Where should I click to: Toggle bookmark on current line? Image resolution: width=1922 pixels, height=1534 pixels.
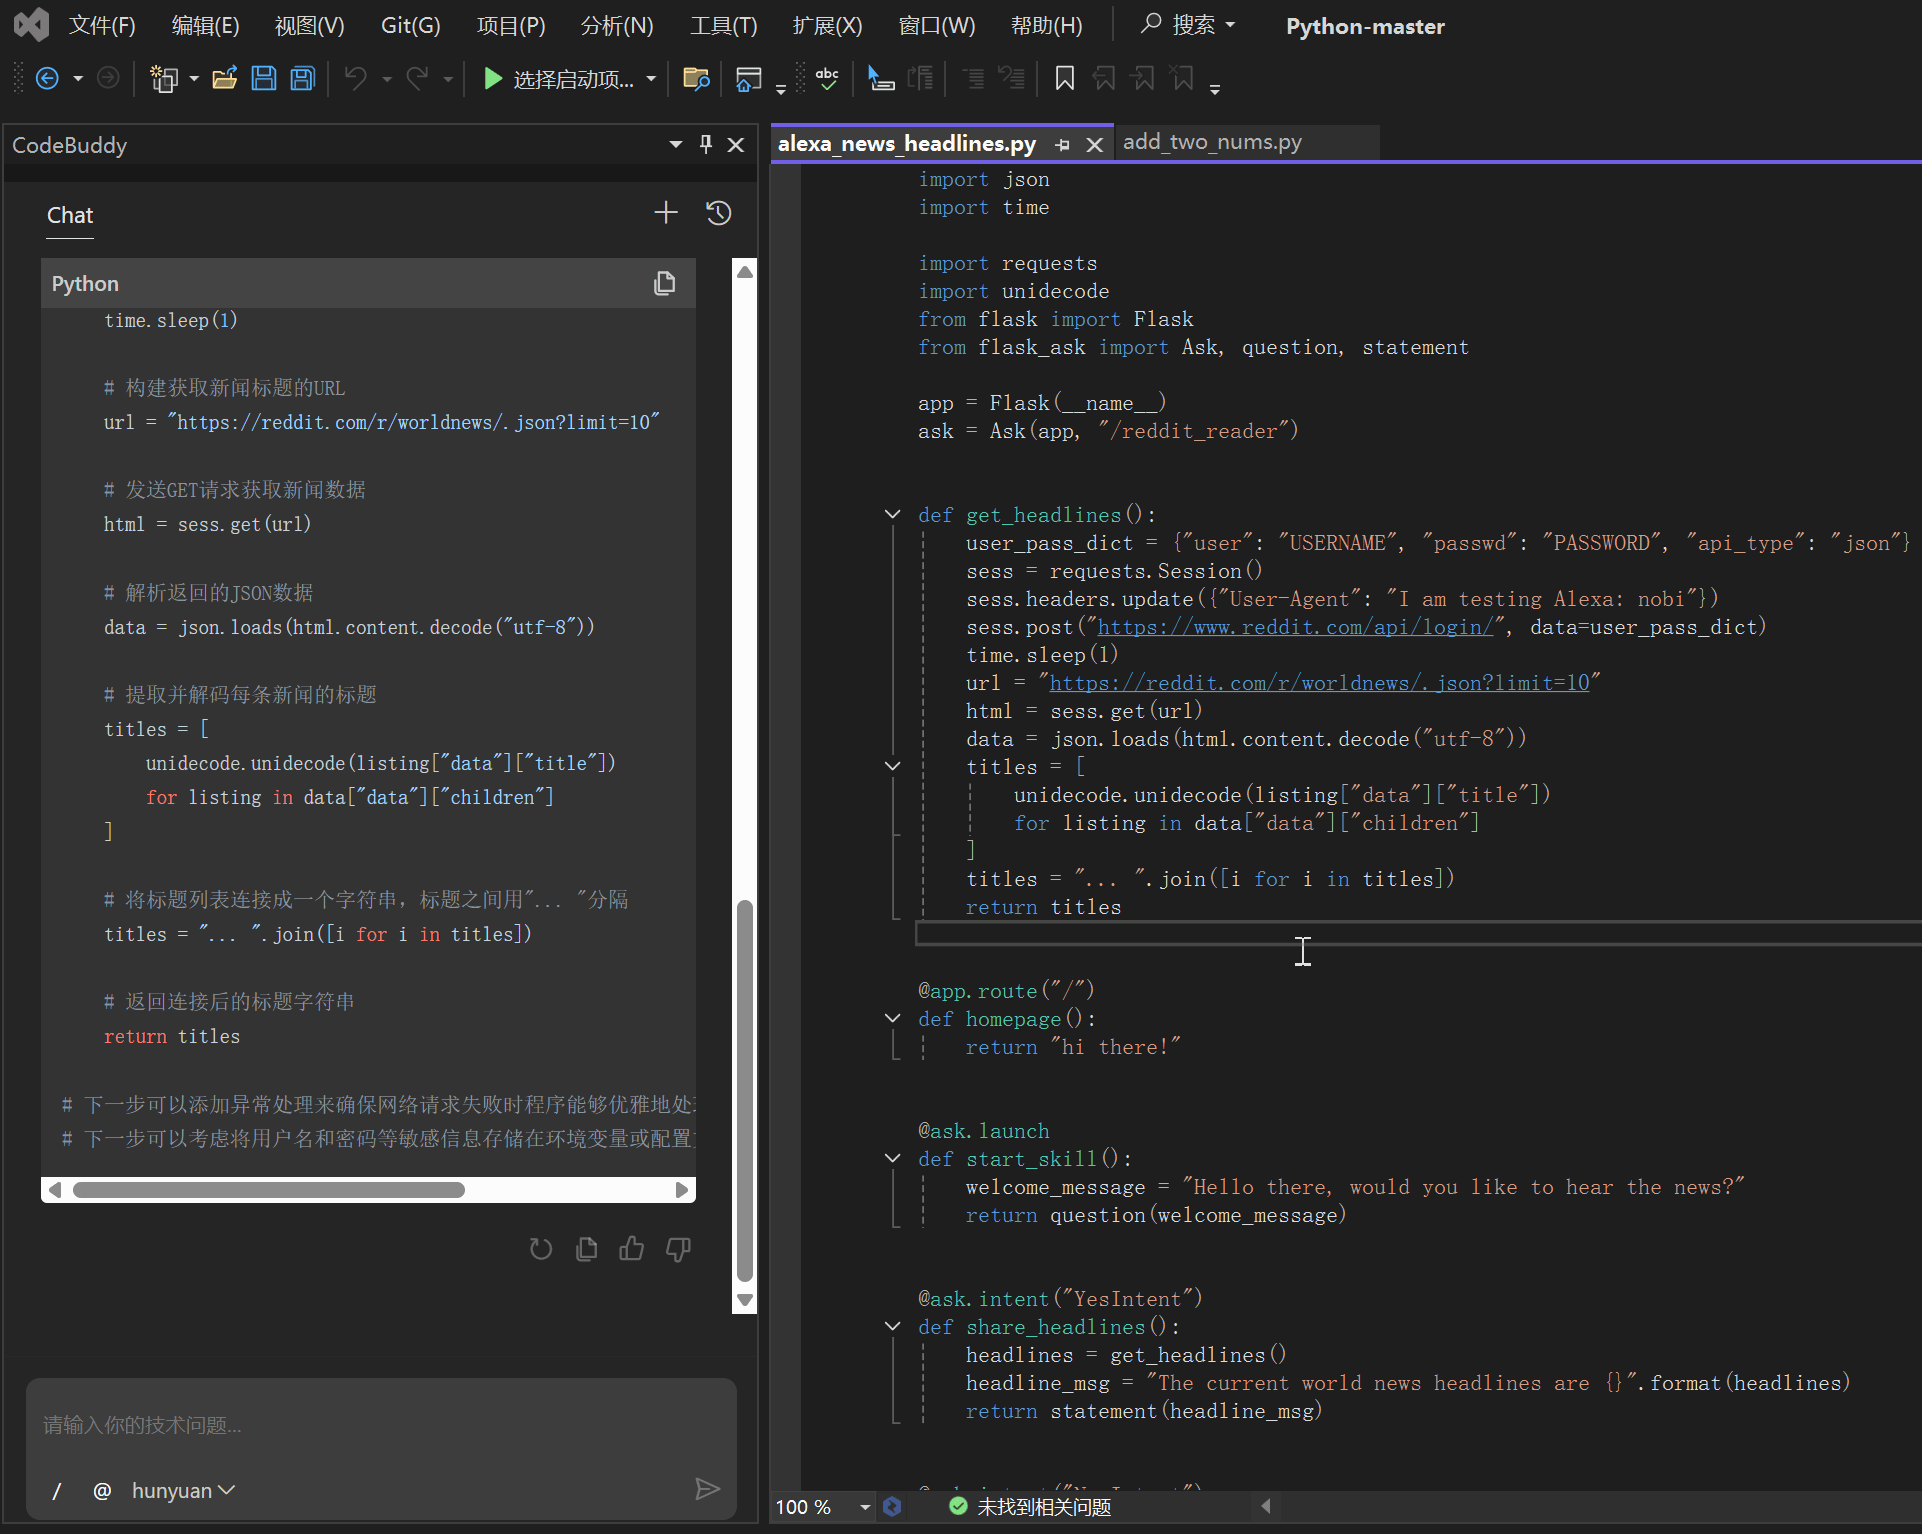click(1065, 78)
